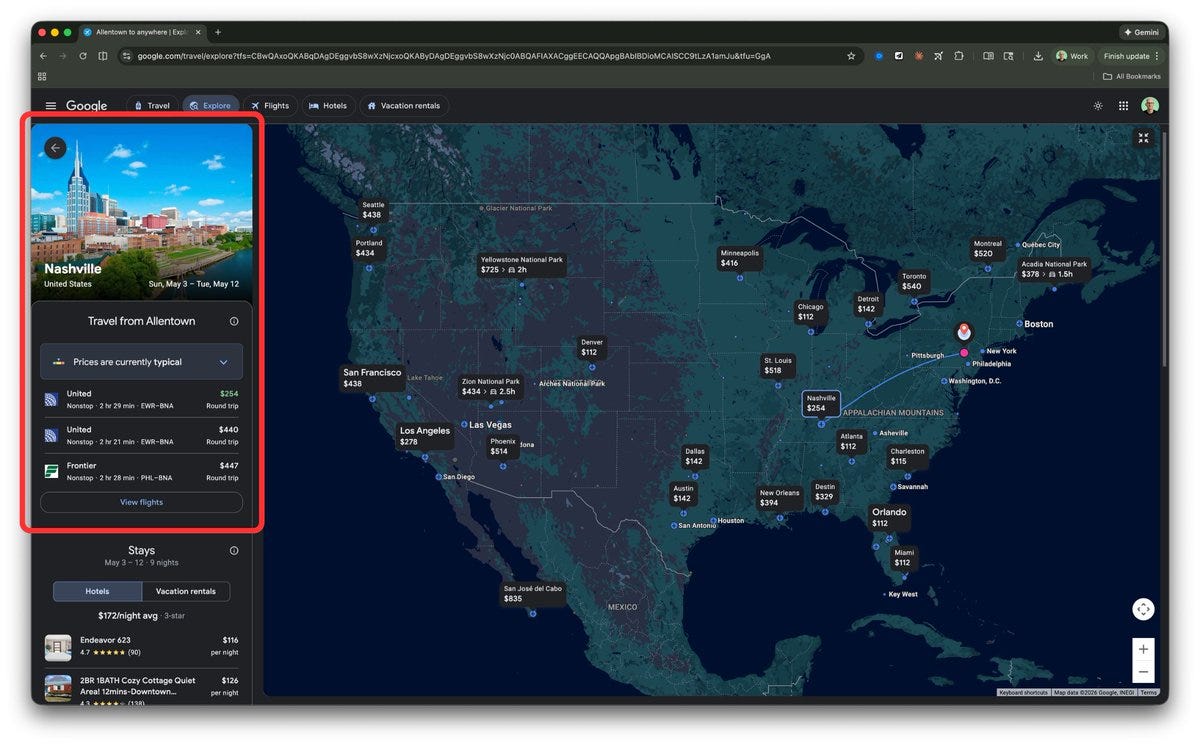This screenshot has width=1200, height=746.
Task: Select the United $440 flight
Action: [141, 436]
